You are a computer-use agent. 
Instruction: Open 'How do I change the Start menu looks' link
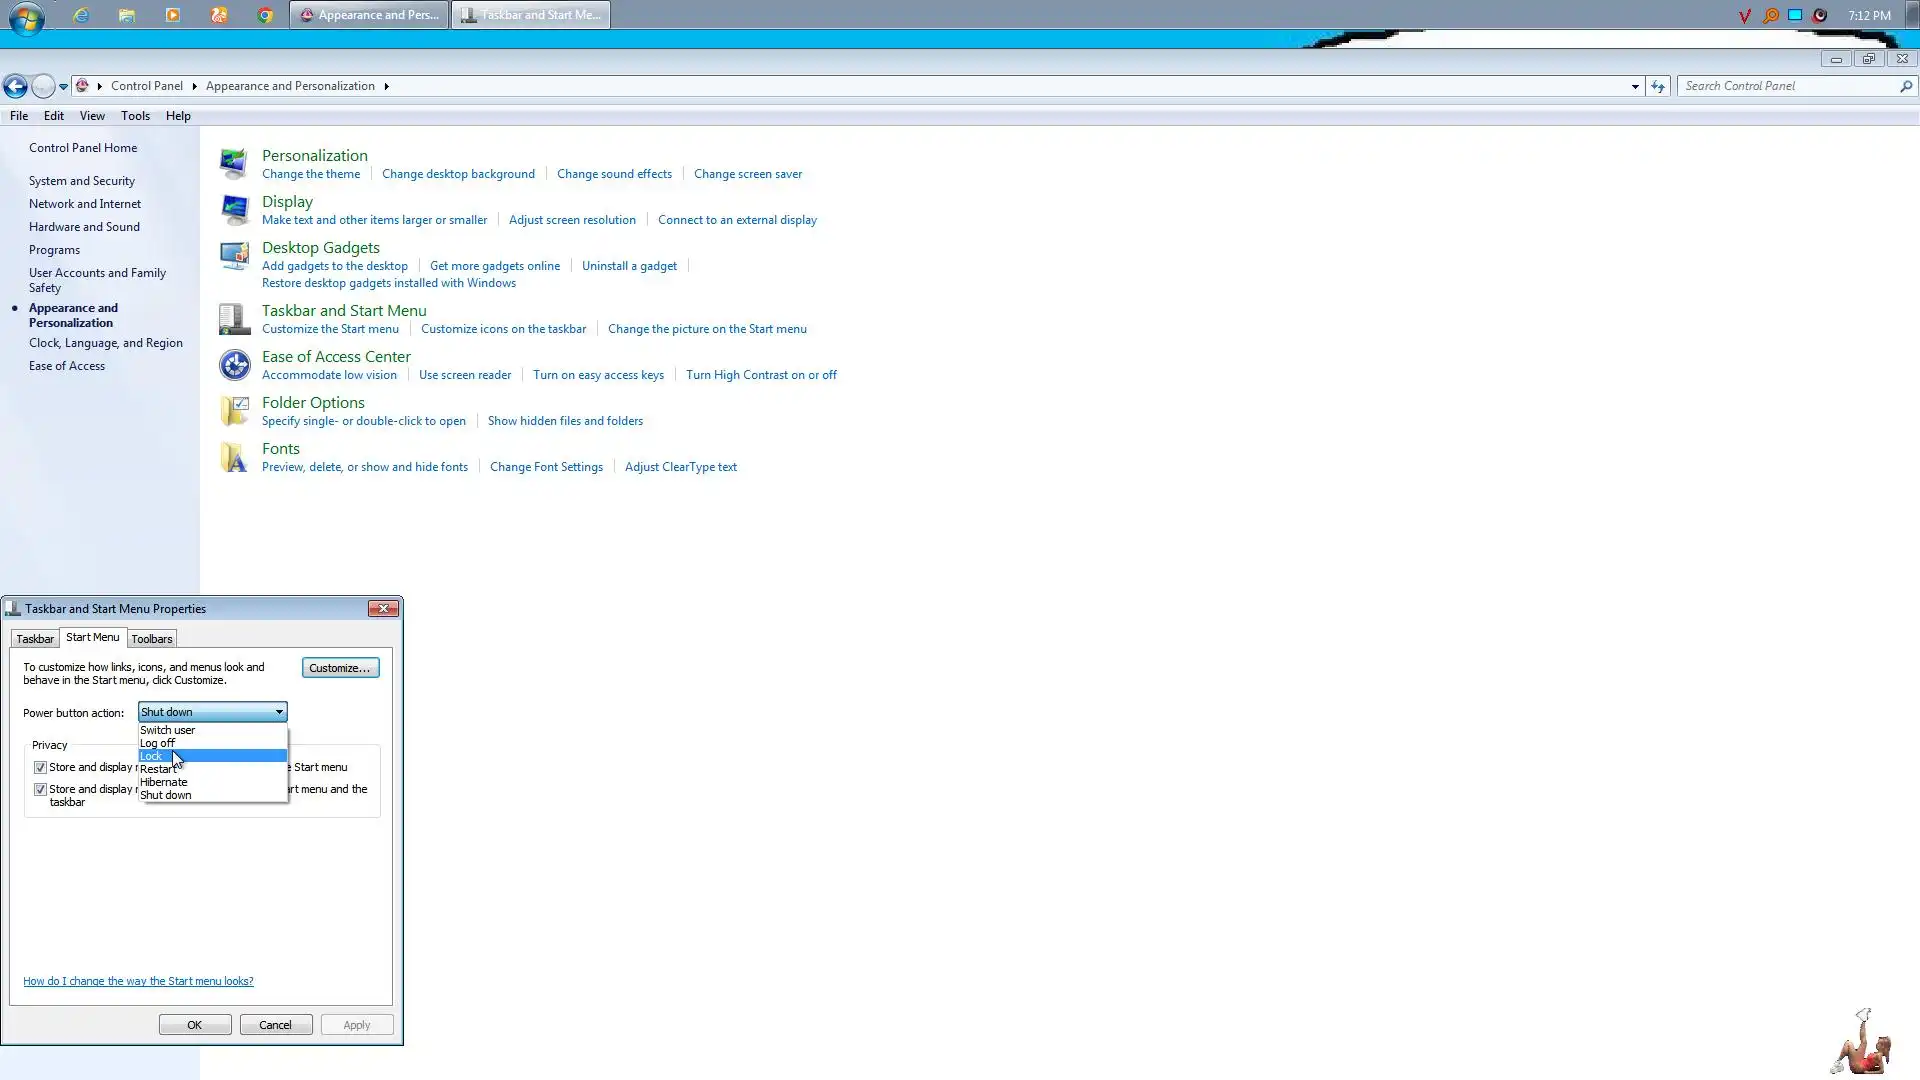point(138,981)
